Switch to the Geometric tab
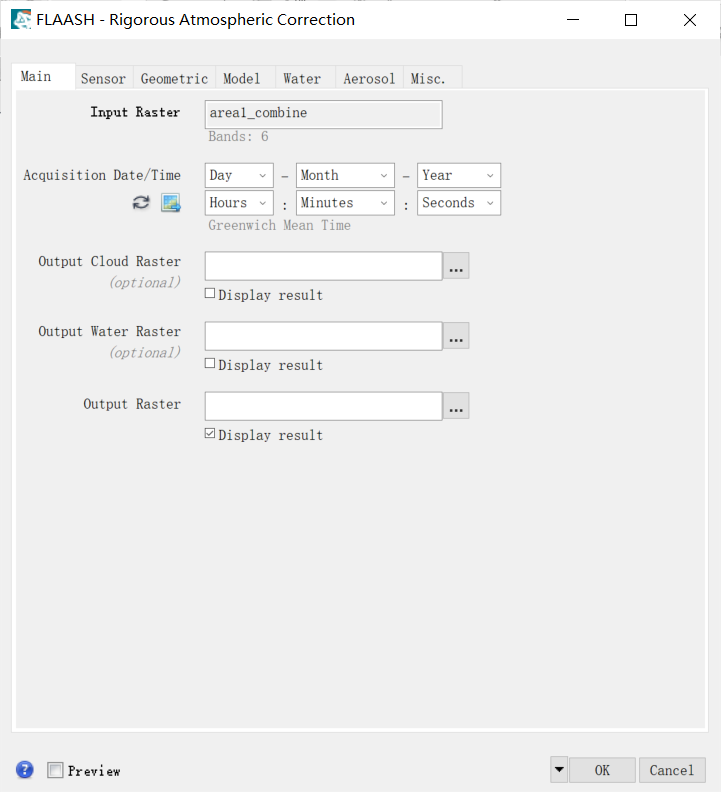721x792 pixels. point(174,78)
